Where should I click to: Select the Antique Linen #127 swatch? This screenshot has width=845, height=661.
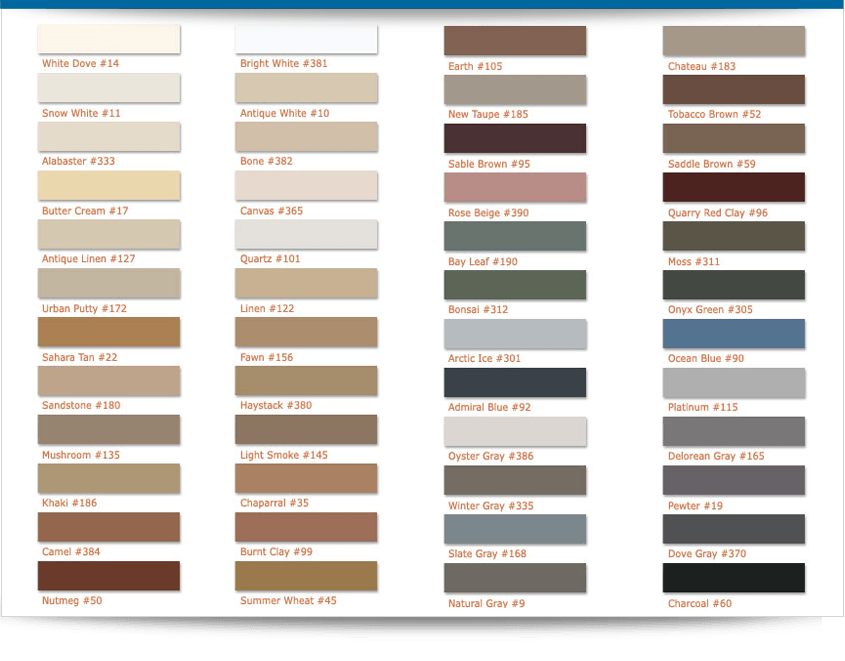(x=109, y=234)
